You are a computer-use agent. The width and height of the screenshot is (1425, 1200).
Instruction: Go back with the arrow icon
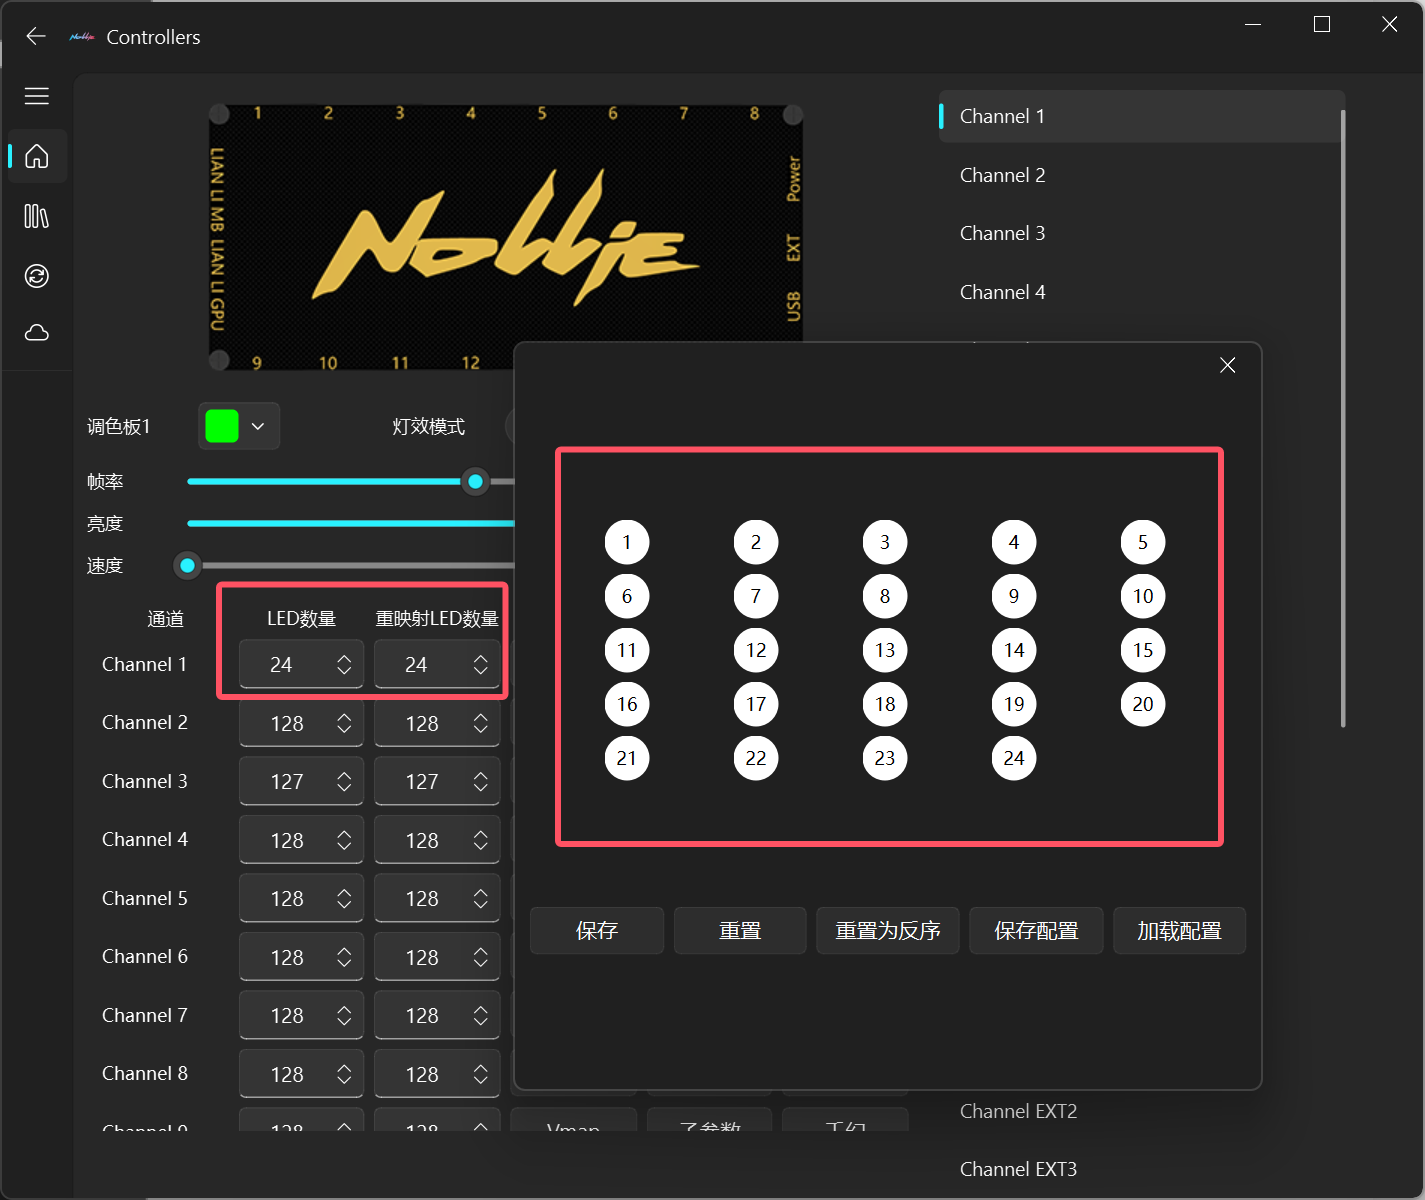(36, 37)
